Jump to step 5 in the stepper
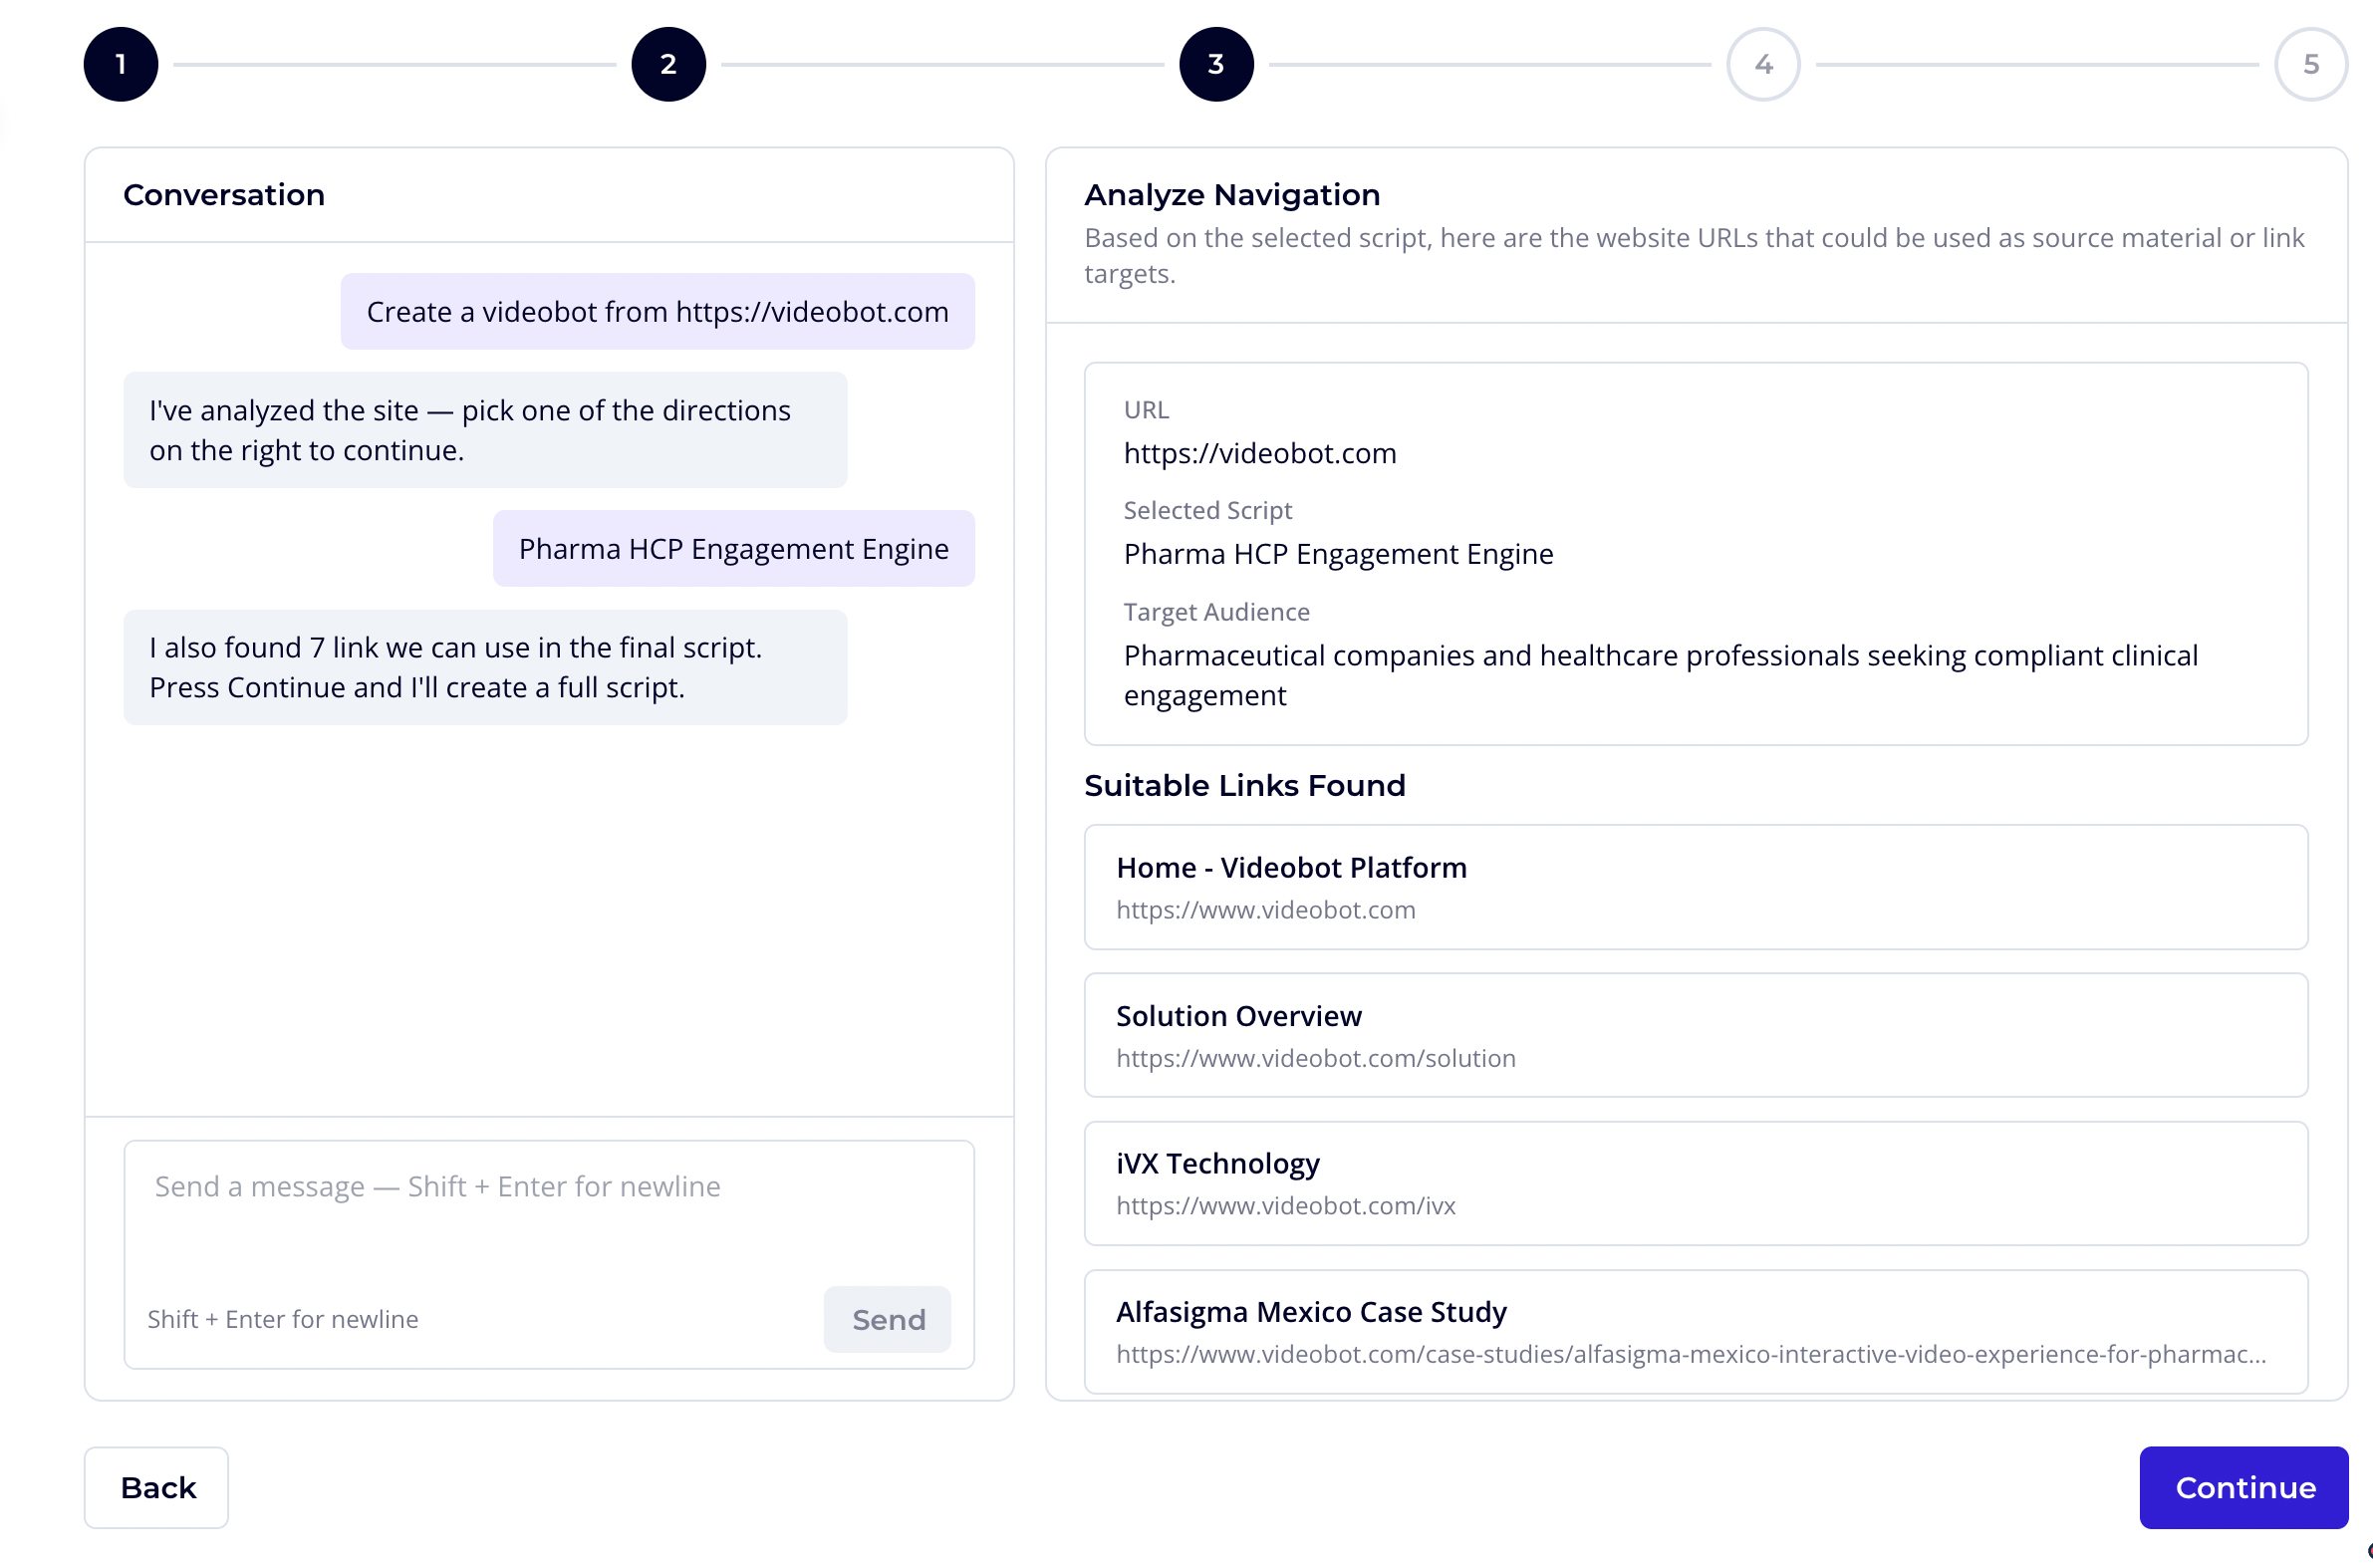2373x1568 pixels. 2310,65
